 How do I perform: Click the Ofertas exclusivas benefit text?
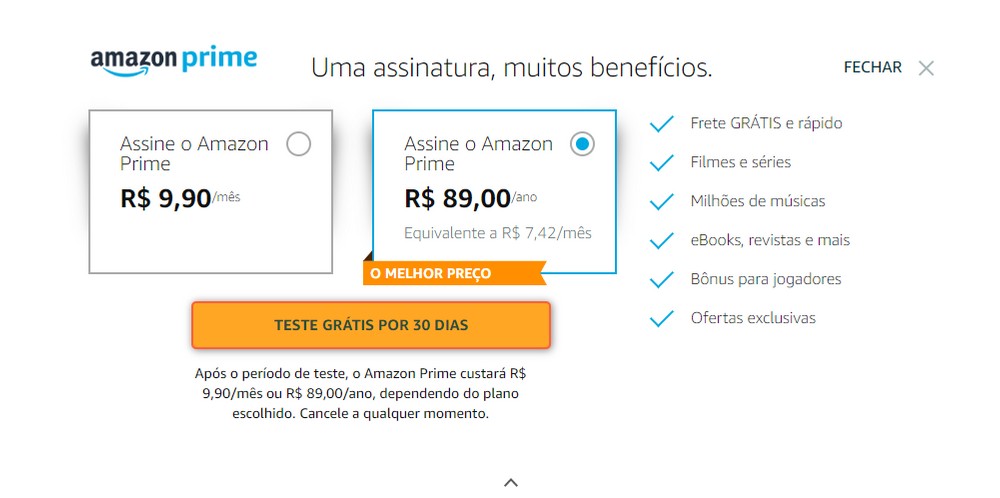point(753,319)
